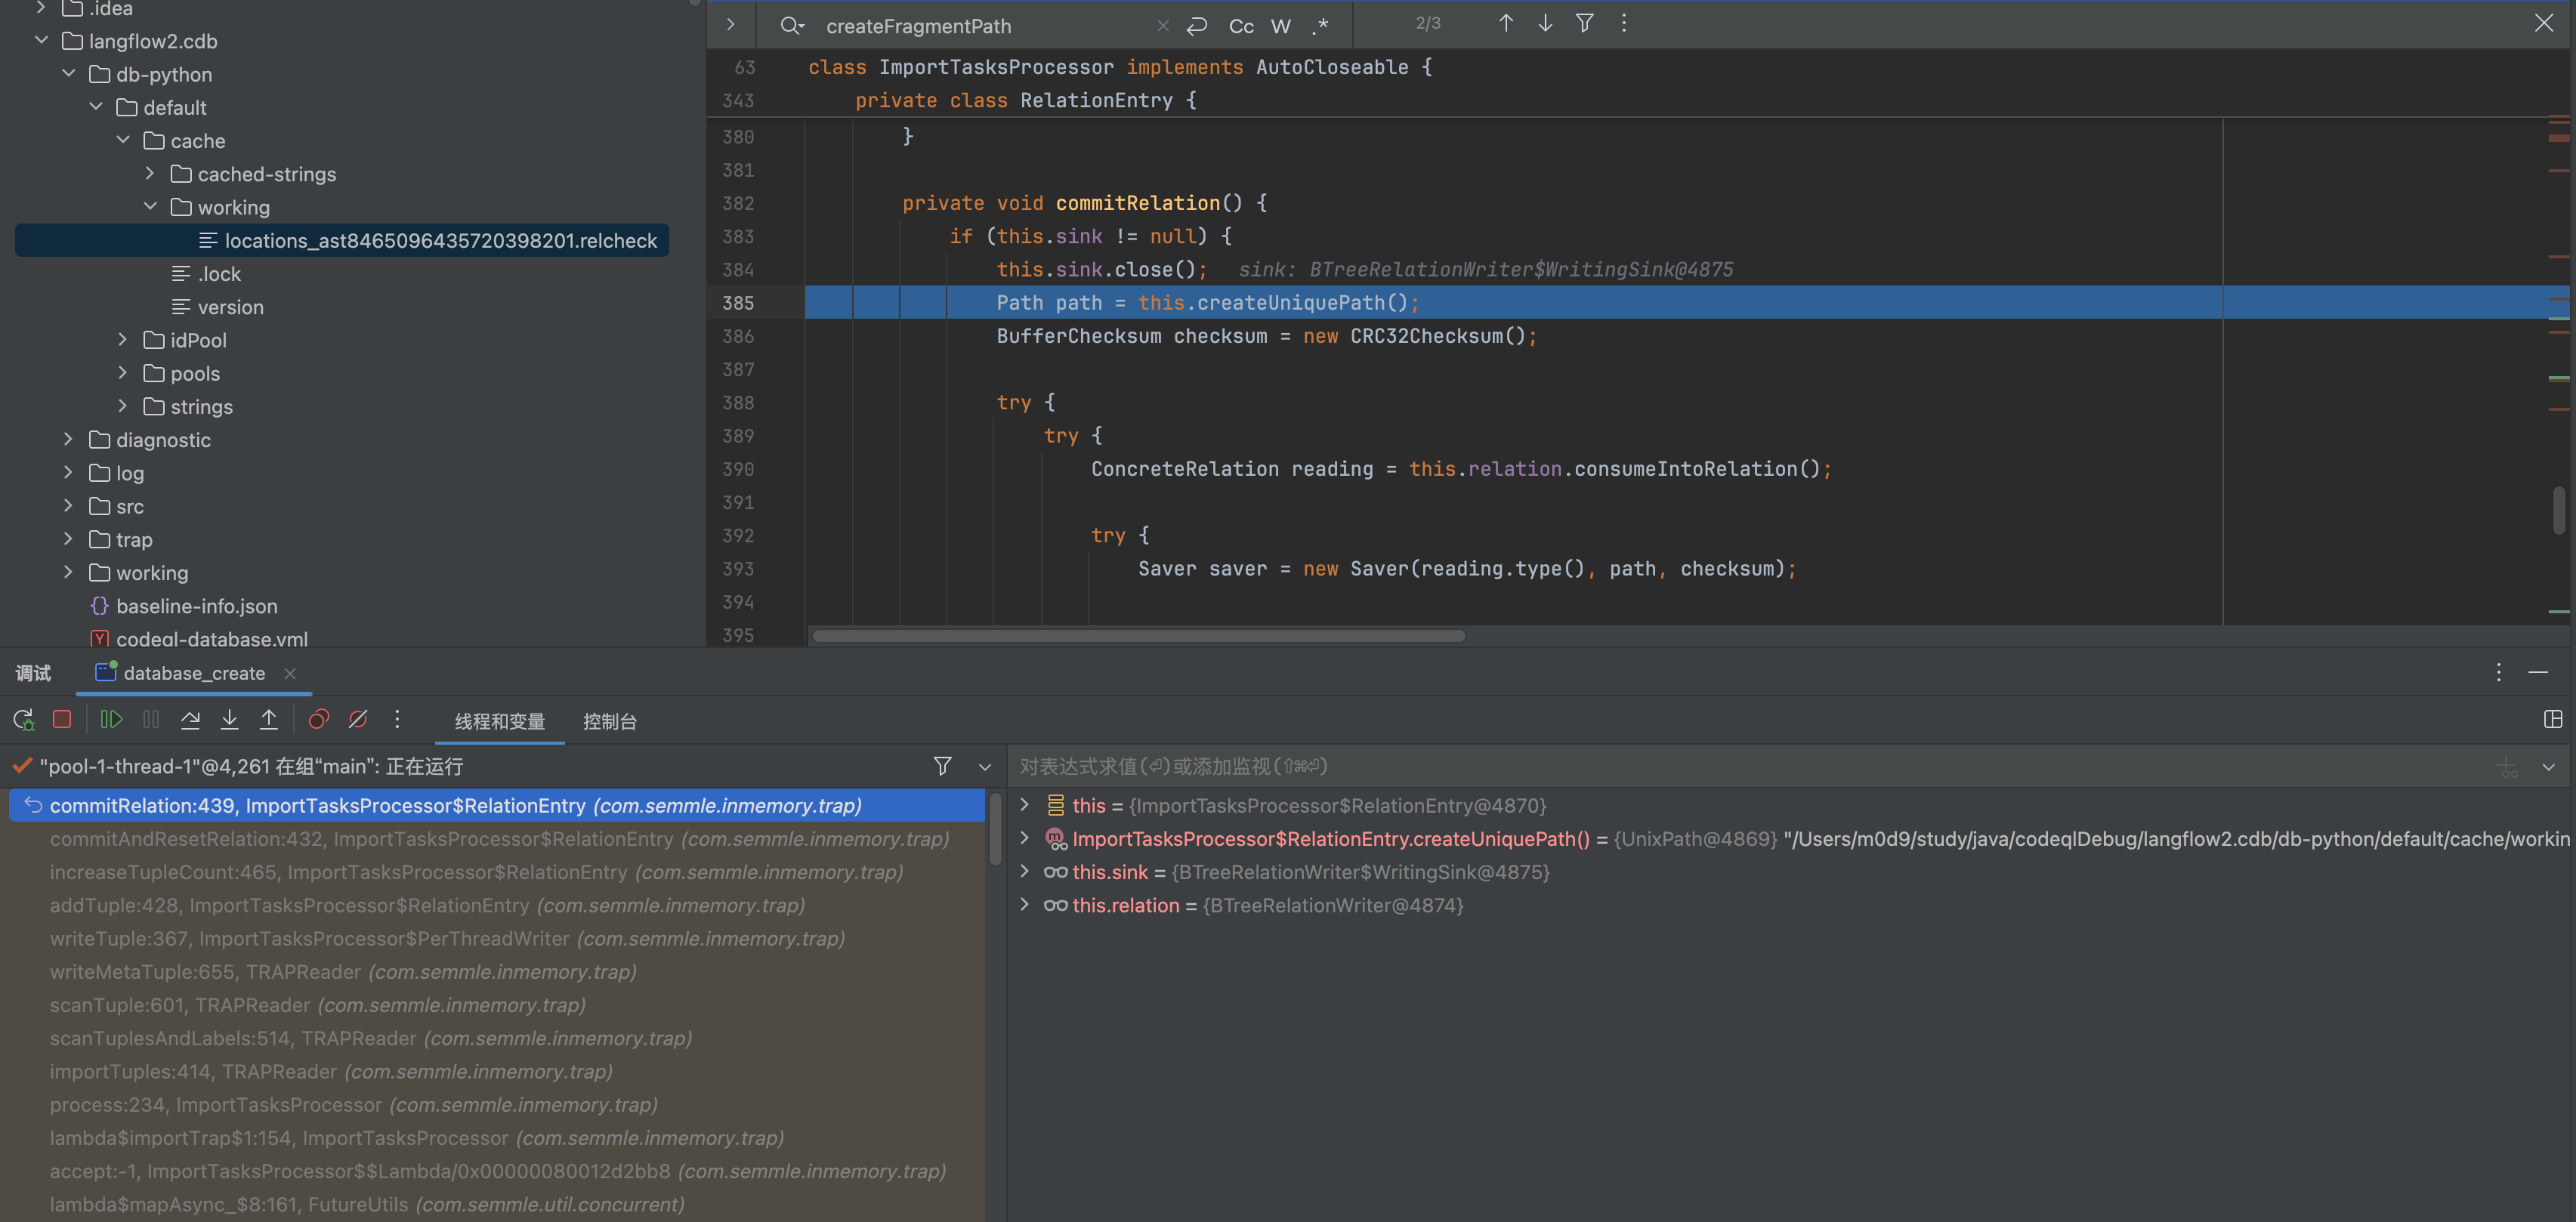Expand the idPool folder
The image size is (2576, 1222).
[x=123, y=340]
